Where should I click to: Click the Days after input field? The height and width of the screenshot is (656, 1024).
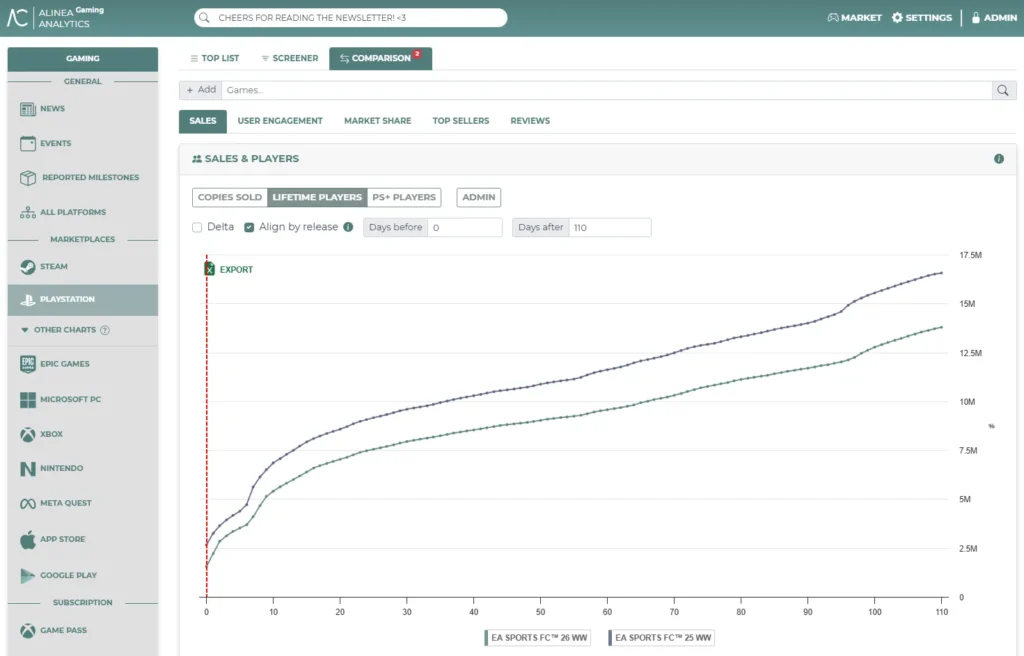[610, 228]
